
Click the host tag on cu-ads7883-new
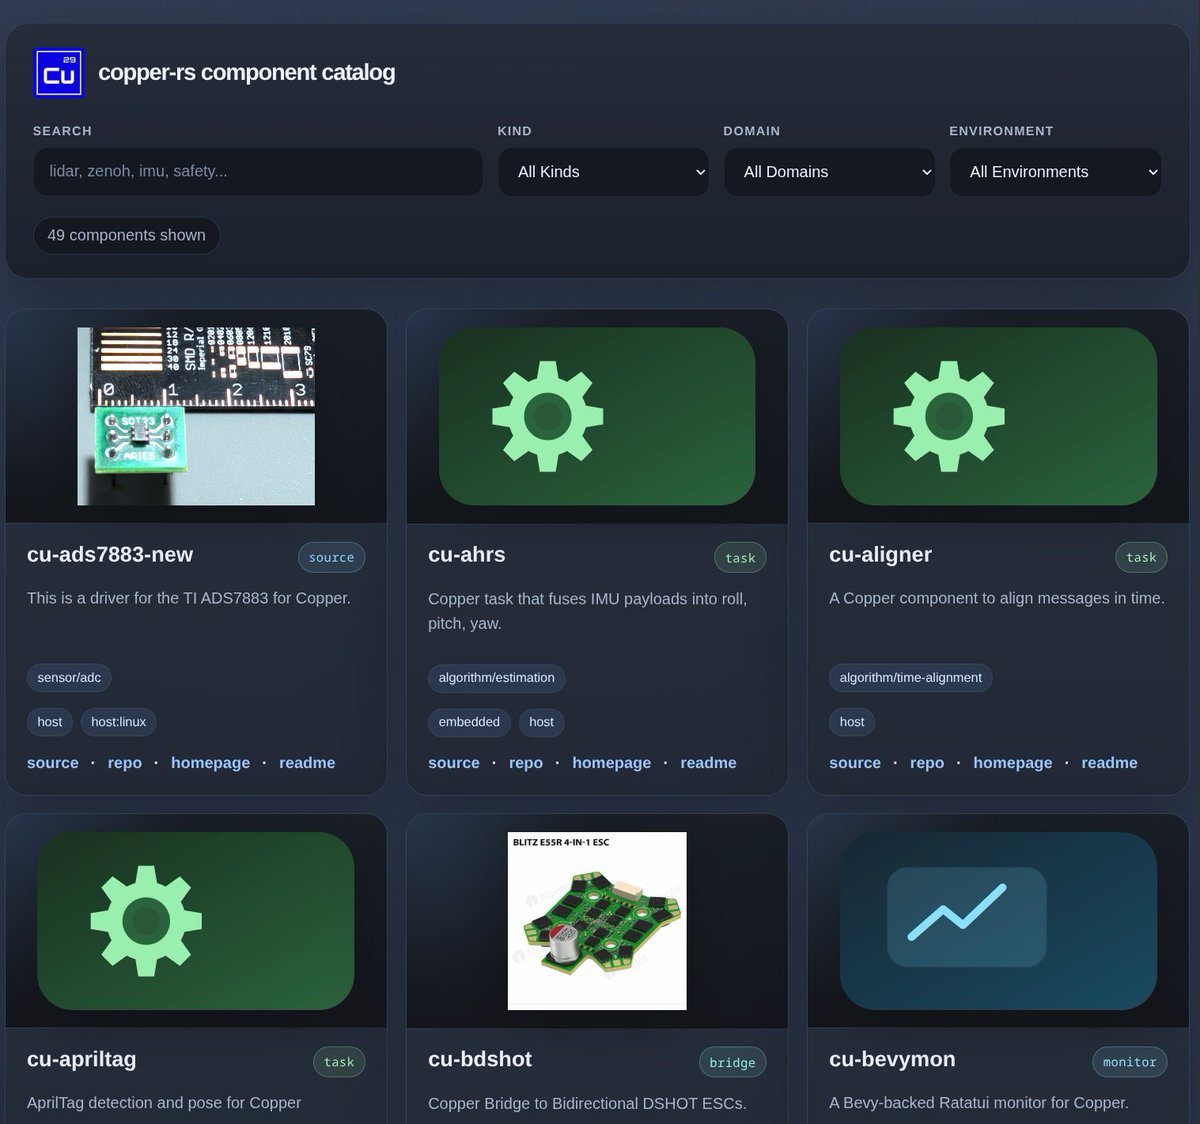[x=50, y=722]
